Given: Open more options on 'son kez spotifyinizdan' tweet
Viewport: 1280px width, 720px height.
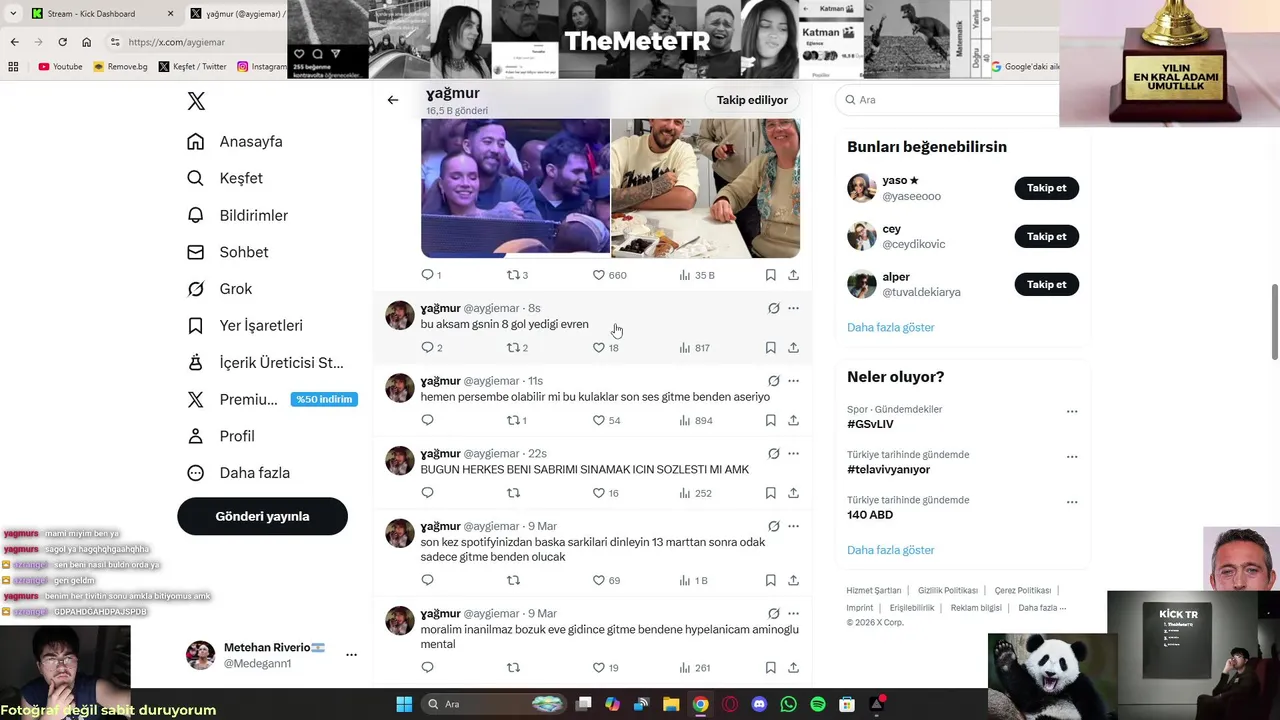Looking at the screenshot, I should [793, 526].
